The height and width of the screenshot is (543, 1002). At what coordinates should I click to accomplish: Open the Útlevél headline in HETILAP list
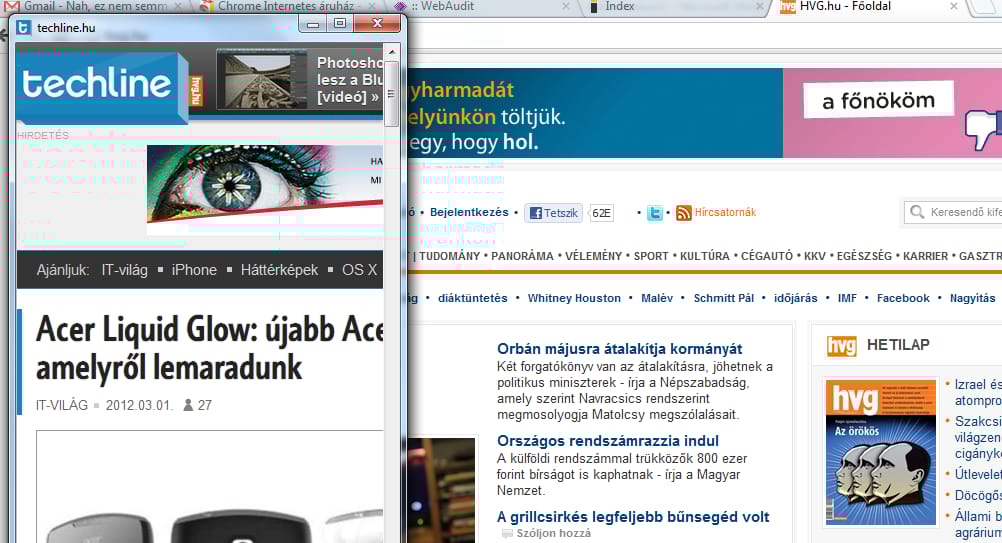(x=978, y=474)
